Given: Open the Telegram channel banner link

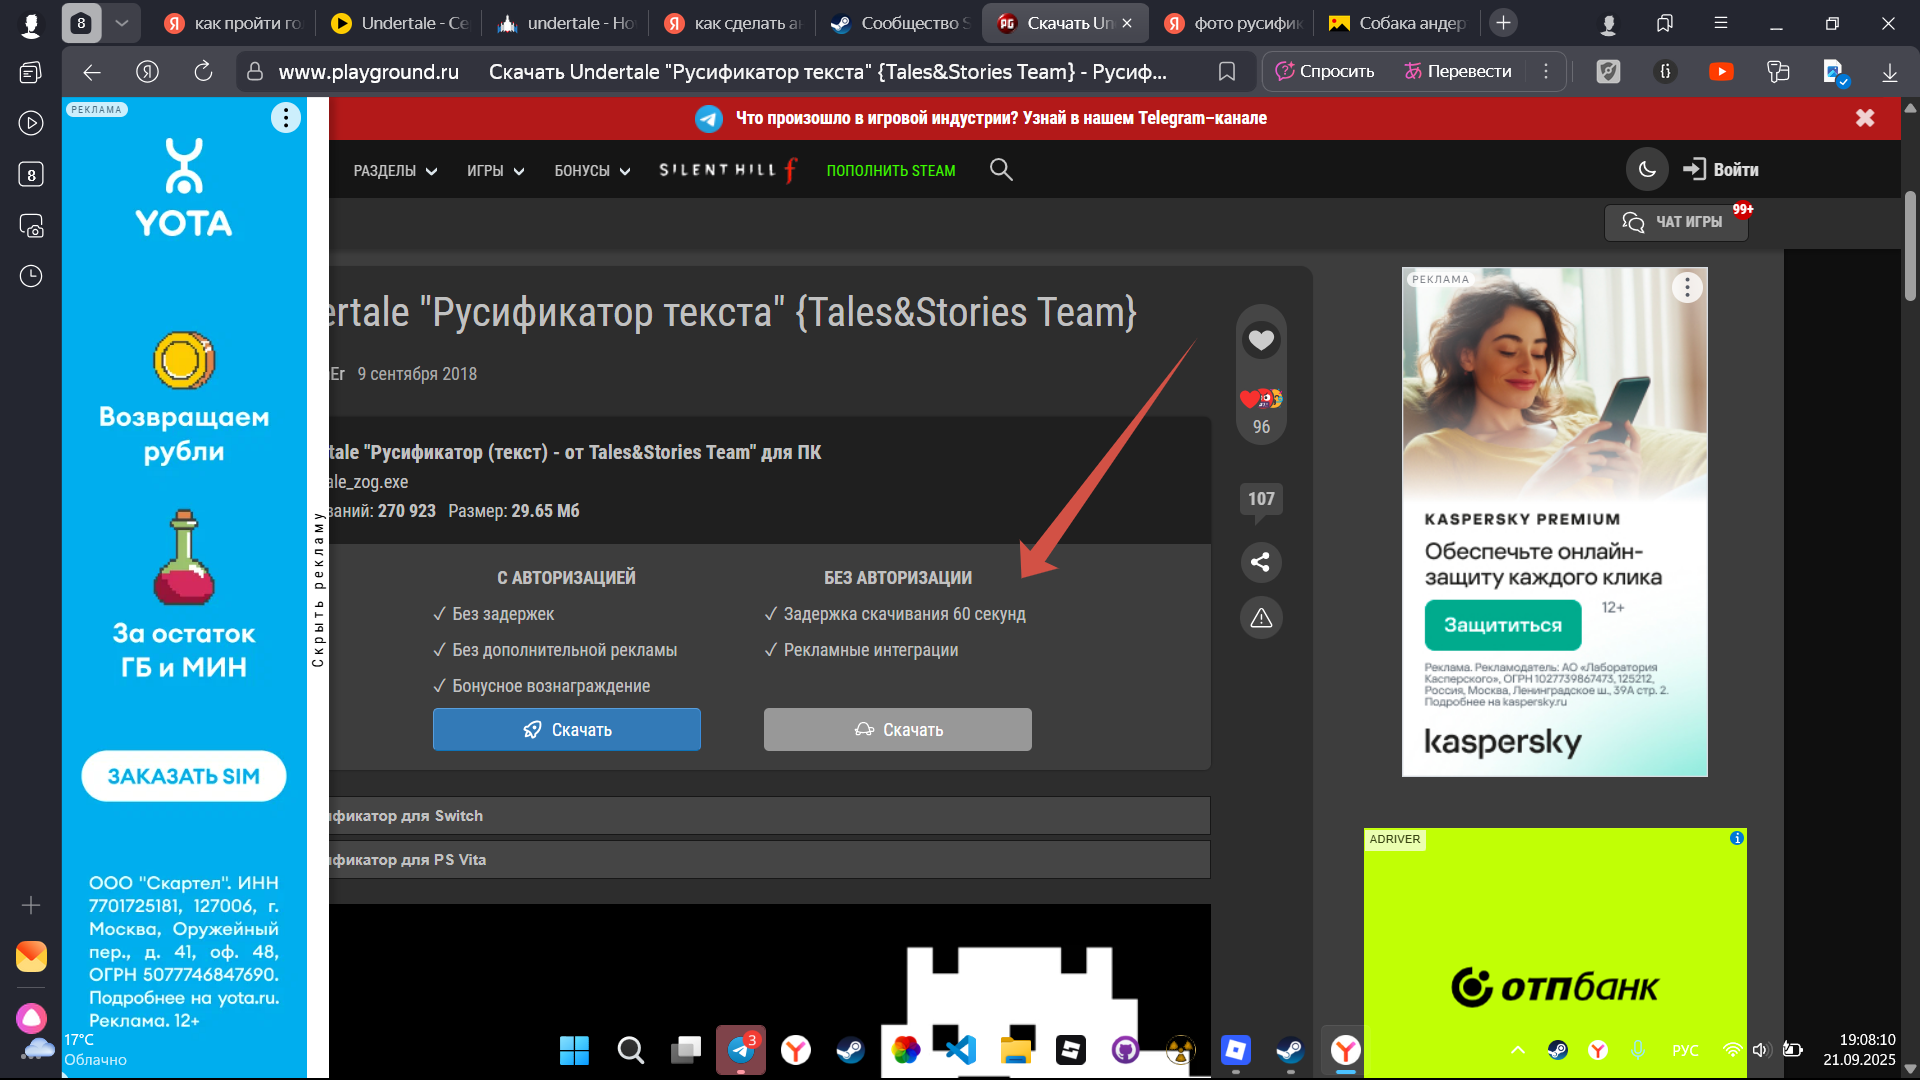Looking at the screenshot, I should point(981,118).
